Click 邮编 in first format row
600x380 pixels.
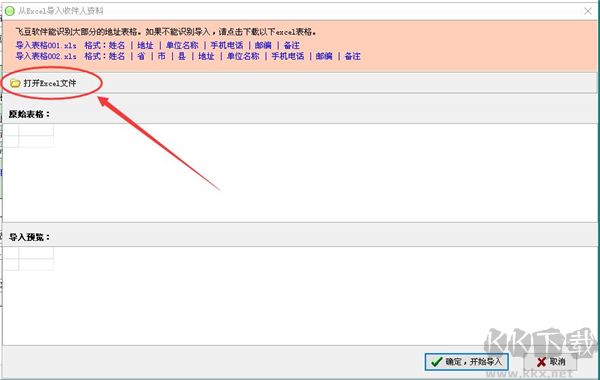(263, 45)
